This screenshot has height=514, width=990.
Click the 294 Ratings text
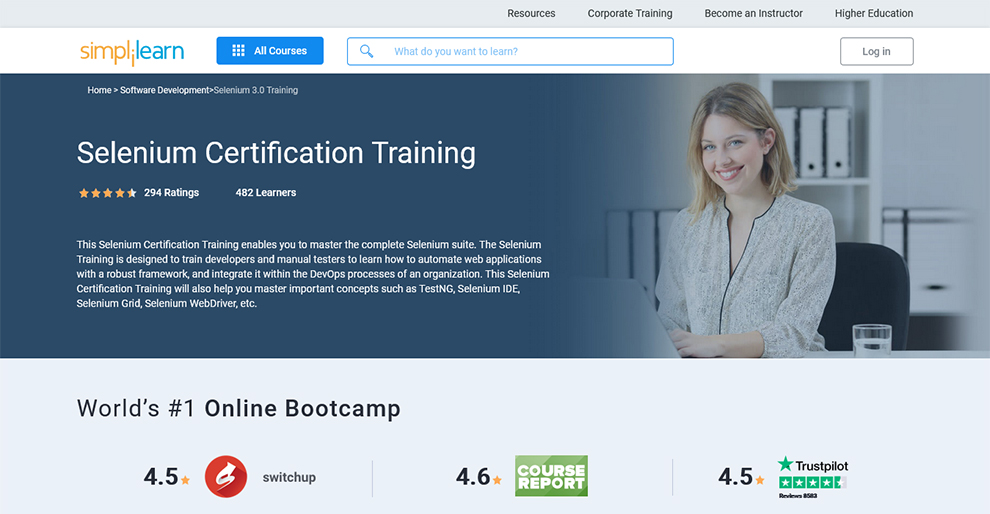point(171,193)
